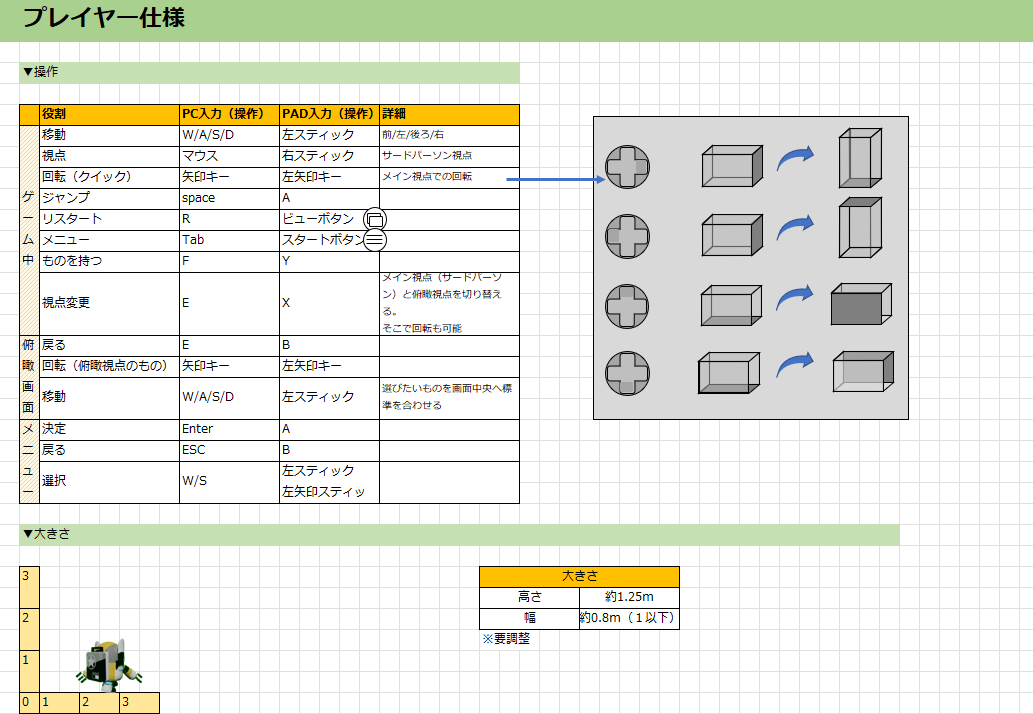Select the D-pad icon with up direction highlighted
This screenshot has width=1033, height=714.
627,304
